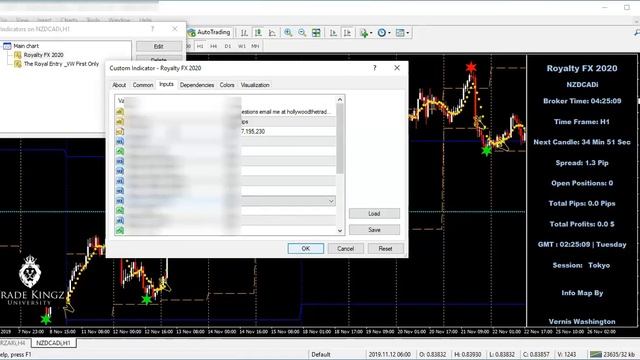The height and width of the screenshot is (360, 640).
Task: Click the V: 1243 status bar value
Action: 567,354
